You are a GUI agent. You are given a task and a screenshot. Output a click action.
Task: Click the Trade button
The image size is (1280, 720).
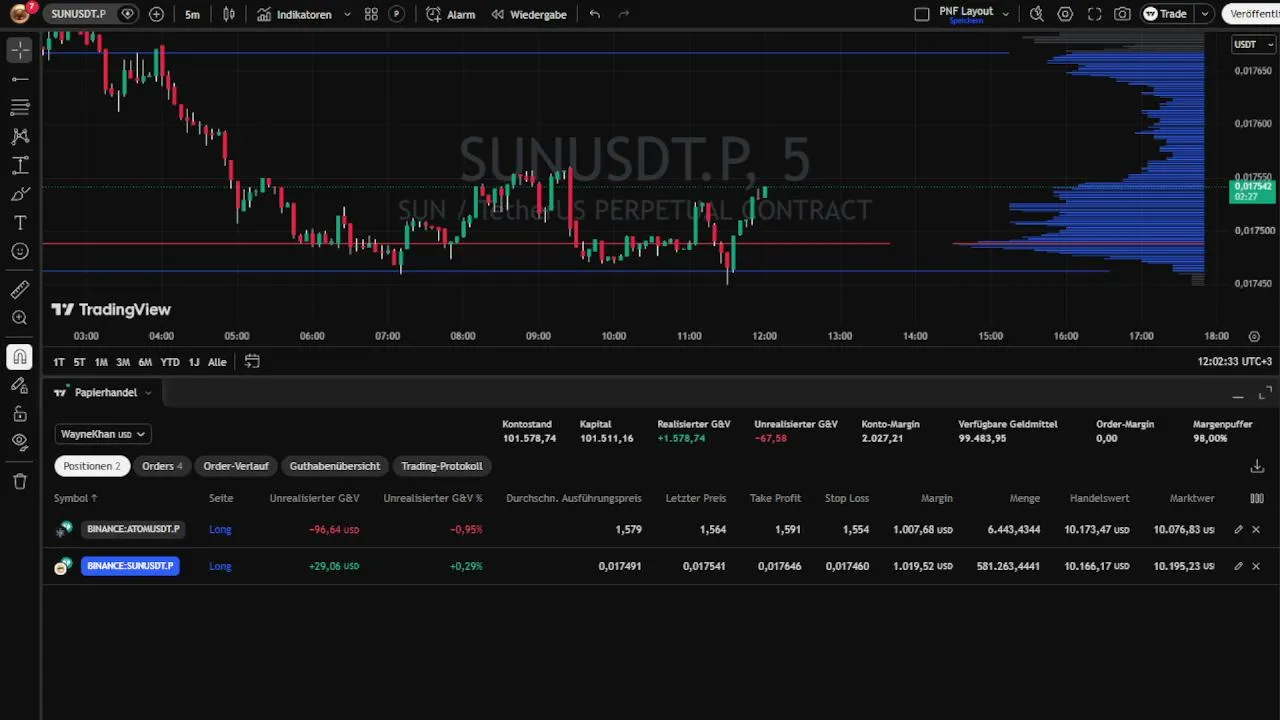(x=1166, y=14)
